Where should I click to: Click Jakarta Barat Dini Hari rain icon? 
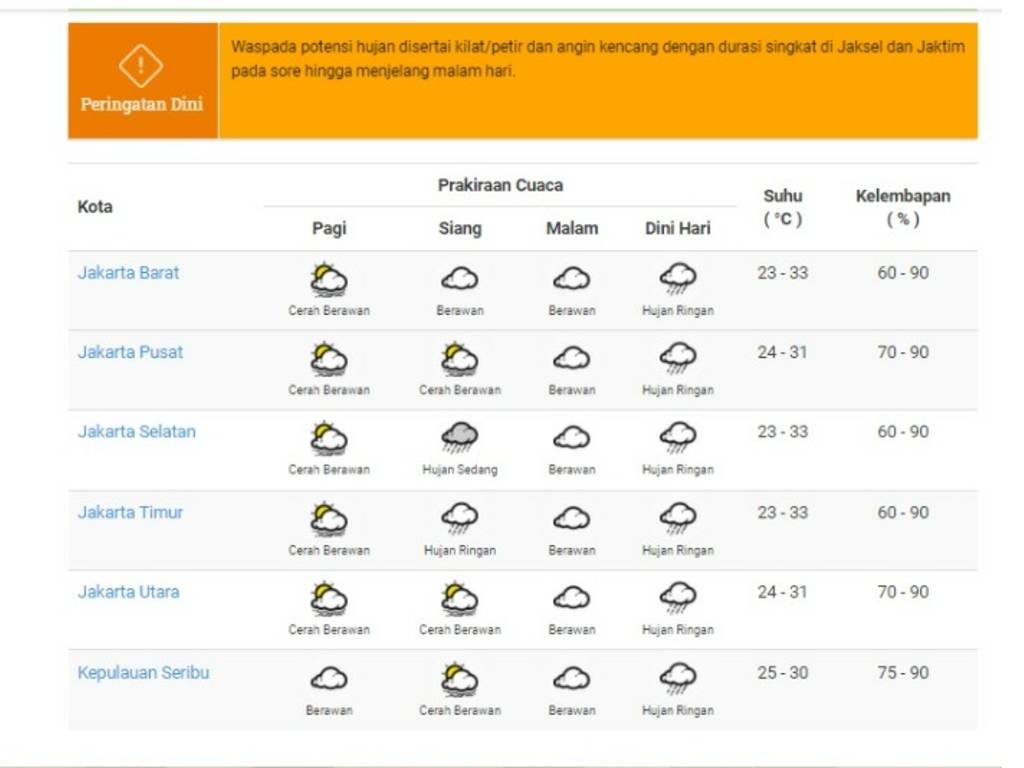coord(678,279)
